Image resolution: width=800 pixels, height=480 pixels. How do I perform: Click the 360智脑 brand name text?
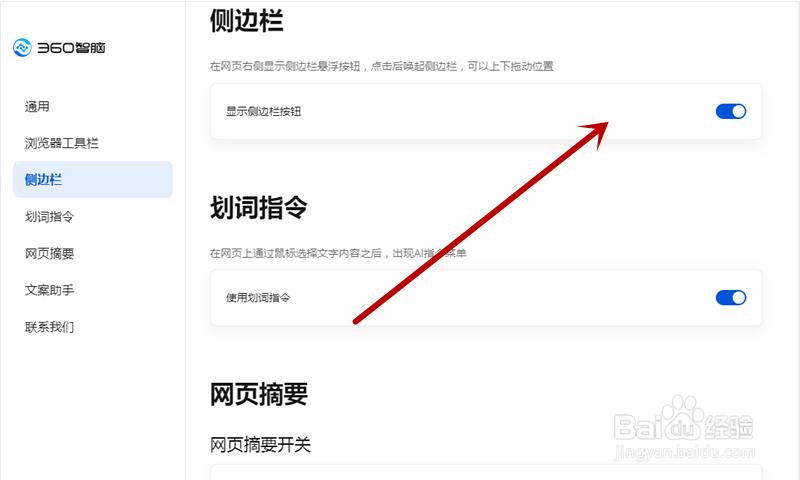click(71, 48)
